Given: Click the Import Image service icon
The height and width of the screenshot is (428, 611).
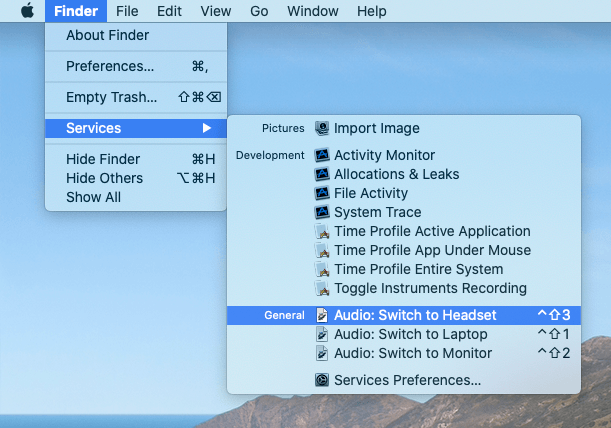Looking at the screenshot, I should point(322,128).
